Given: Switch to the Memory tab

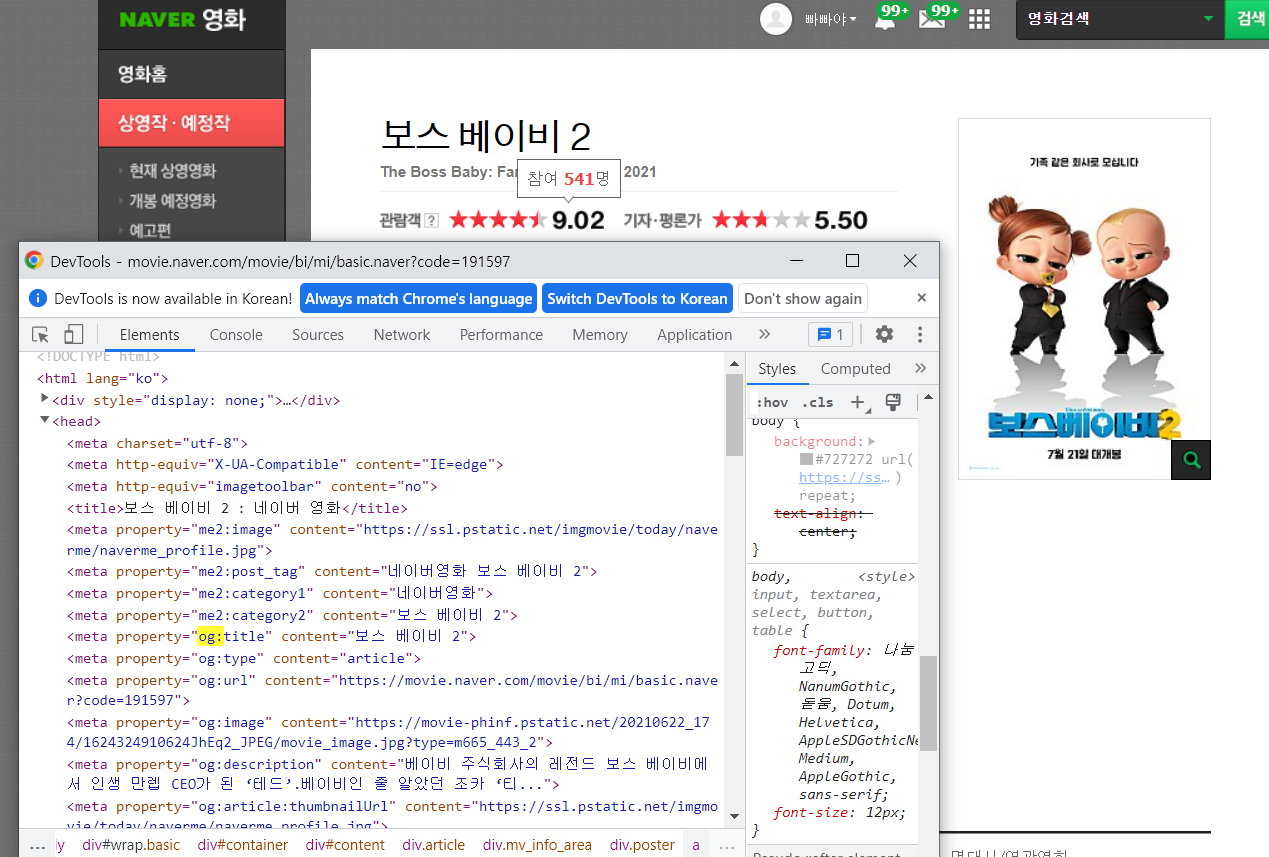Looking at the screenshot, I should coord(600,335).
